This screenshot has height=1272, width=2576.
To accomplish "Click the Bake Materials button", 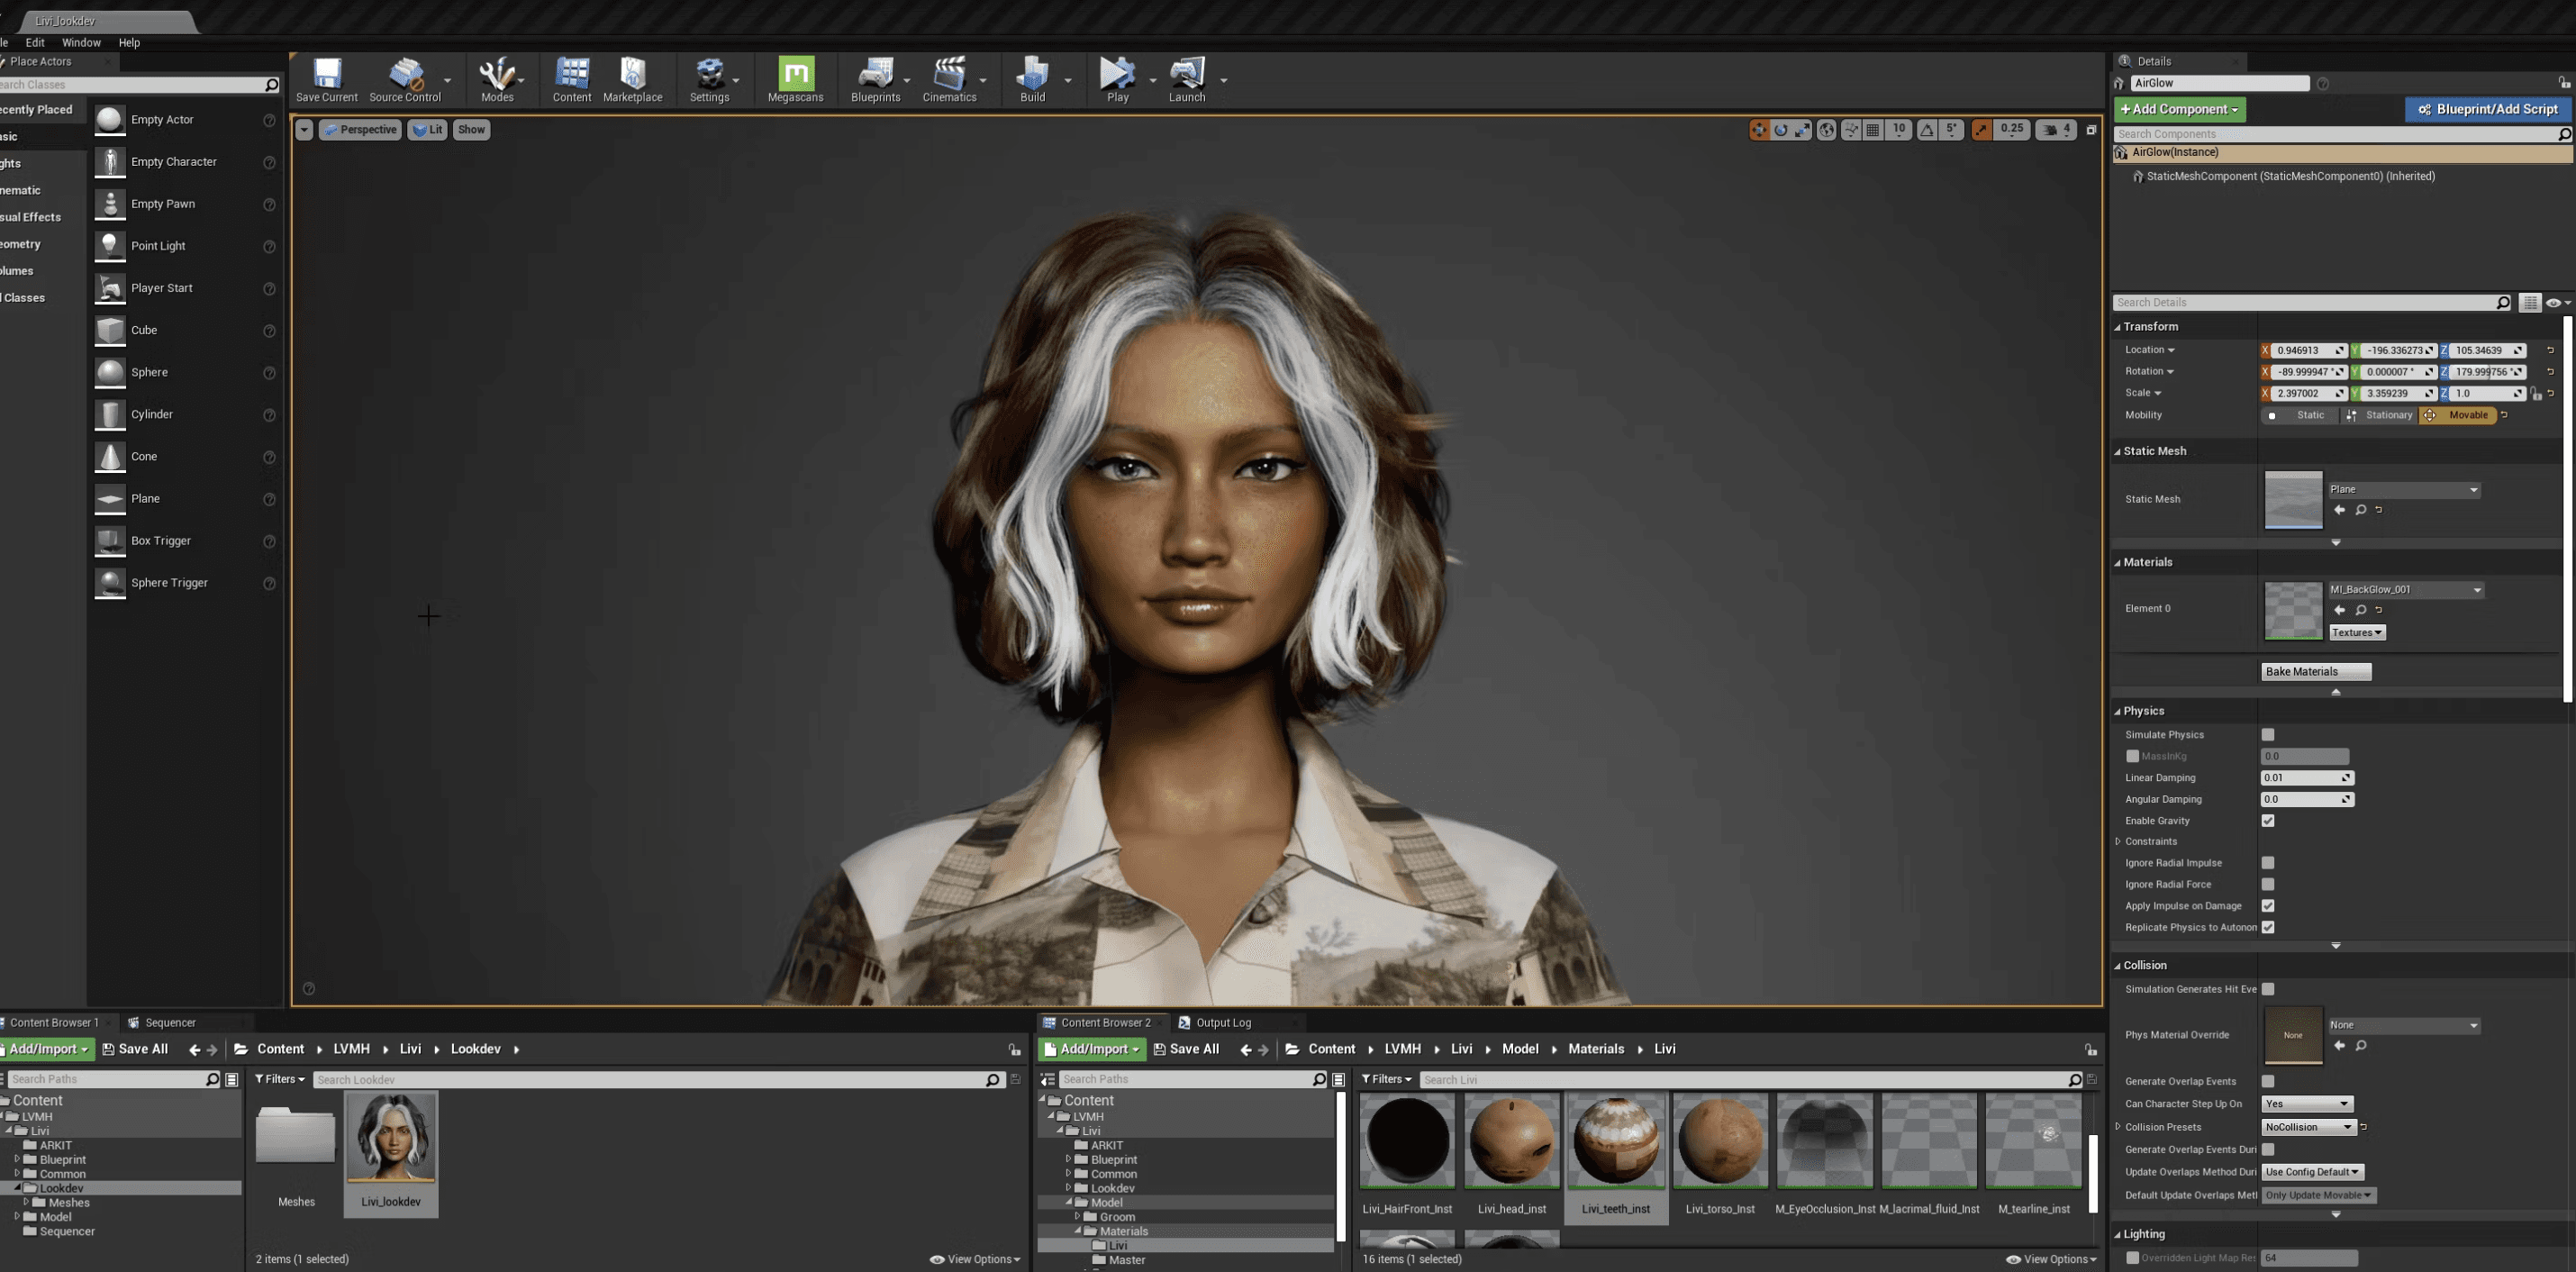I will [2315, 672].
